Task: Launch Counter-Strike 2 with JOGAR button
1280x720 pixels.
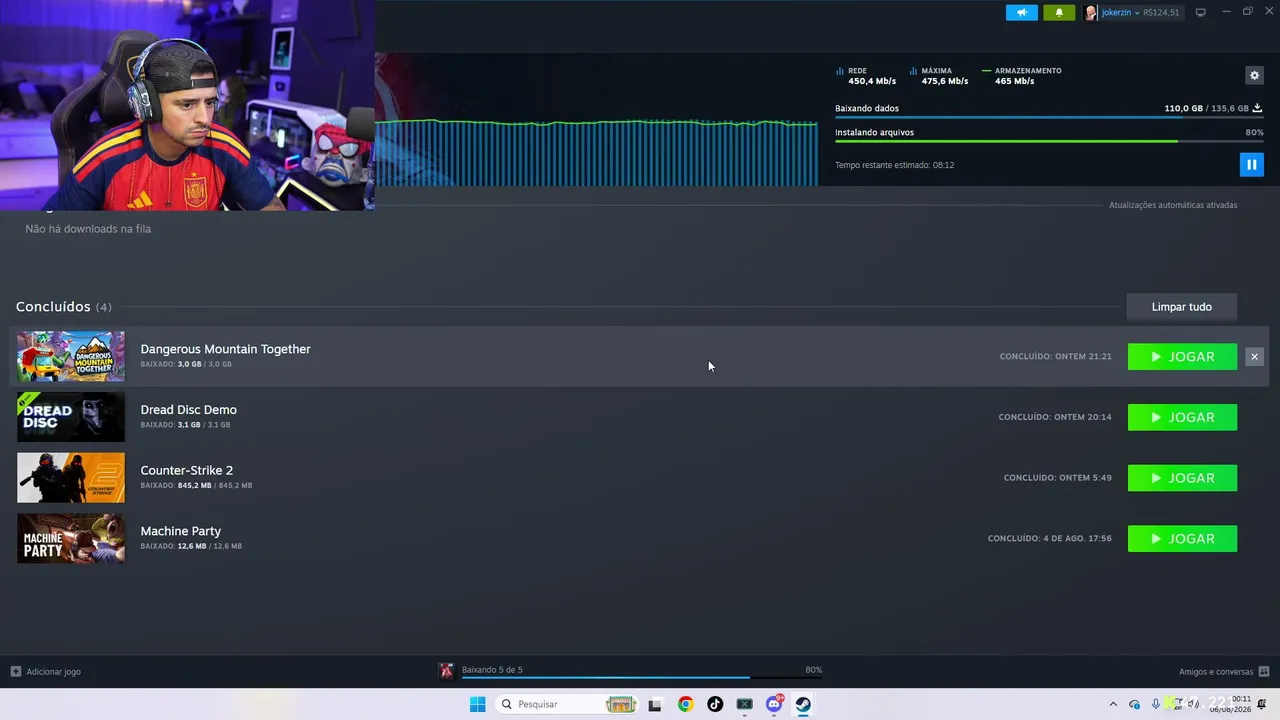Action: 1182,478
